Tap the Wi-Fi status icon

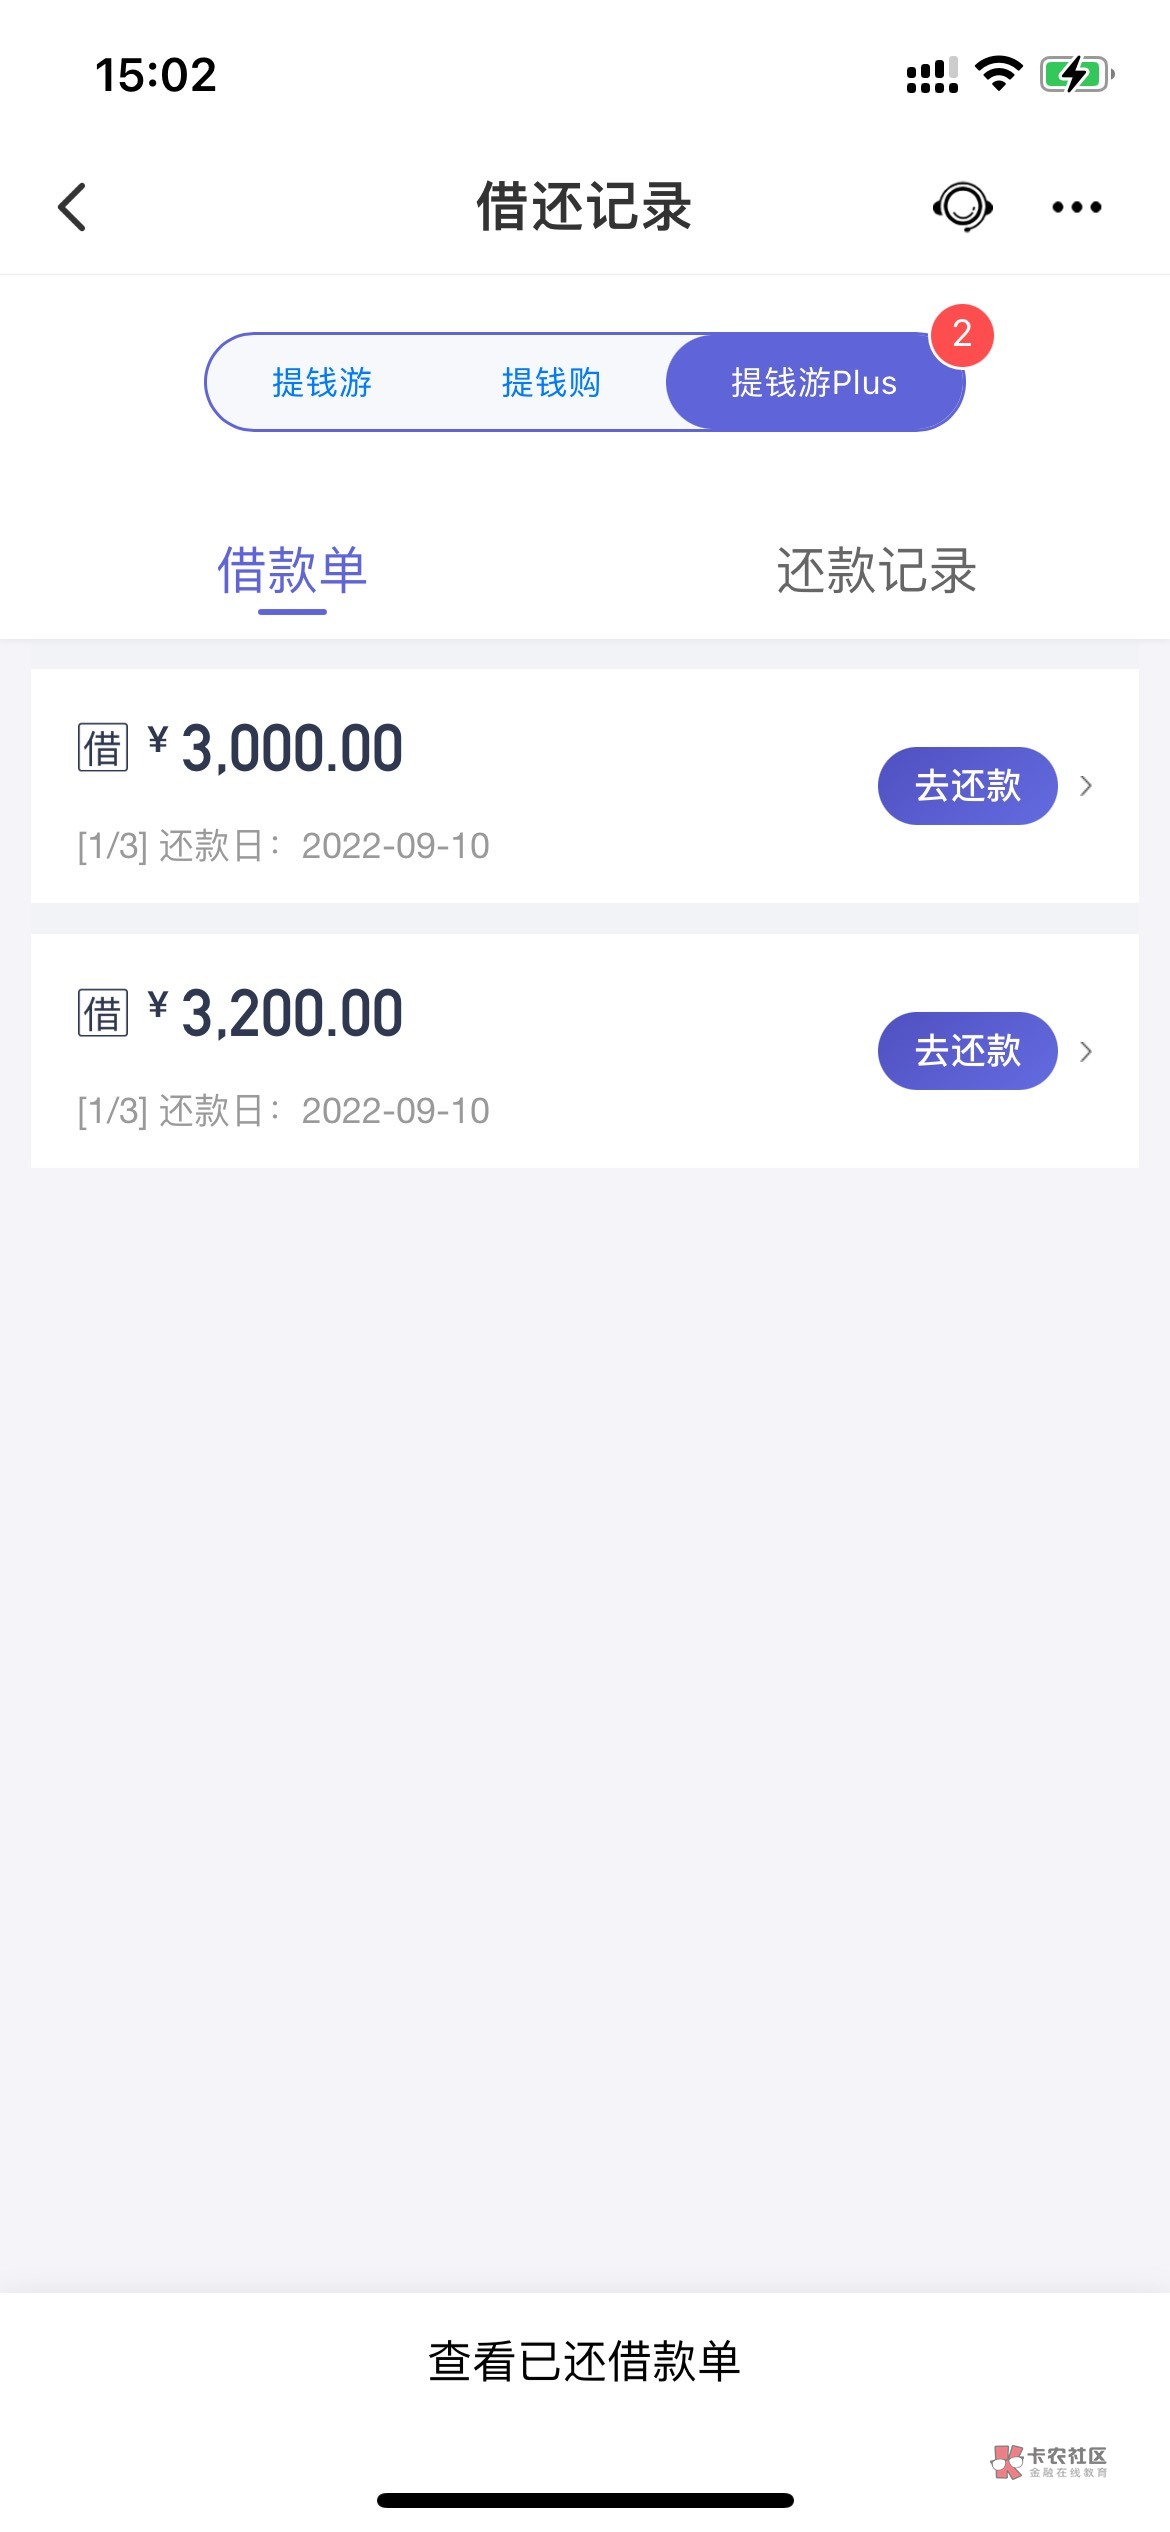tap(998, 74)
